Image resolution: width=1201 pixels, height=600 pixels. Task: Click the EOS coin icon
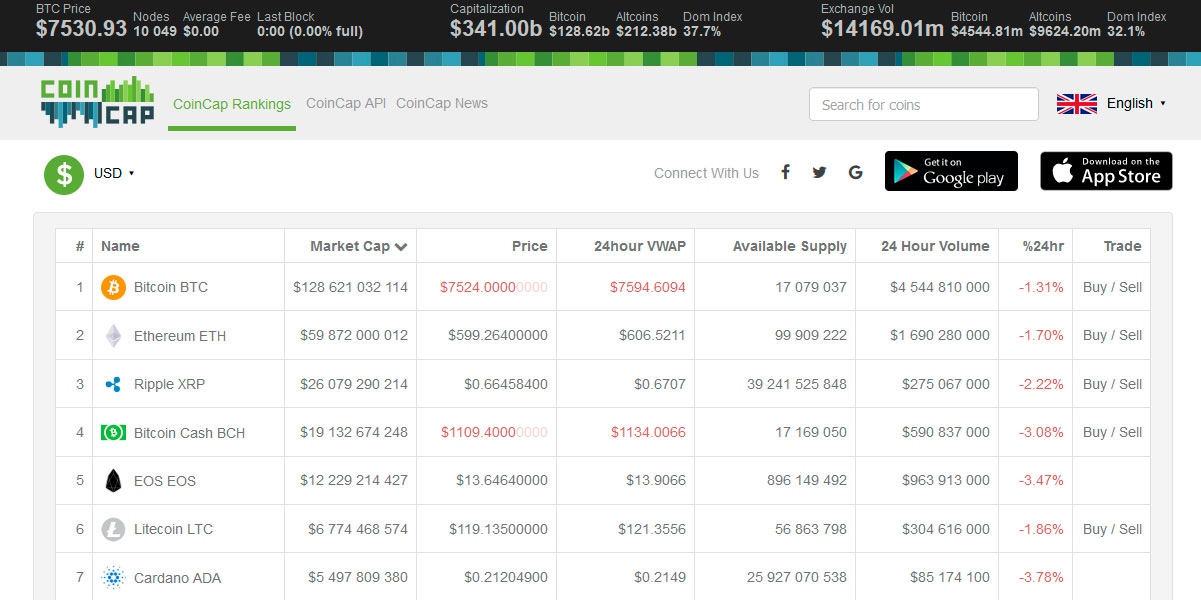tap(113, 481)
